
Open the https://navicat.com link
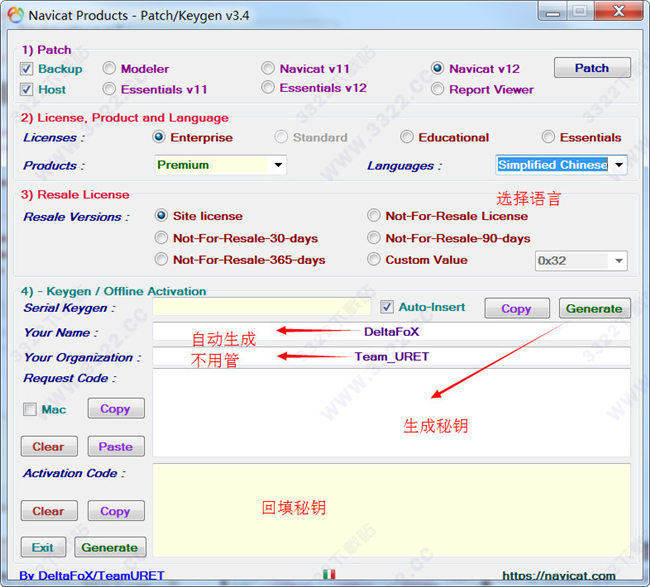(559, 575)
